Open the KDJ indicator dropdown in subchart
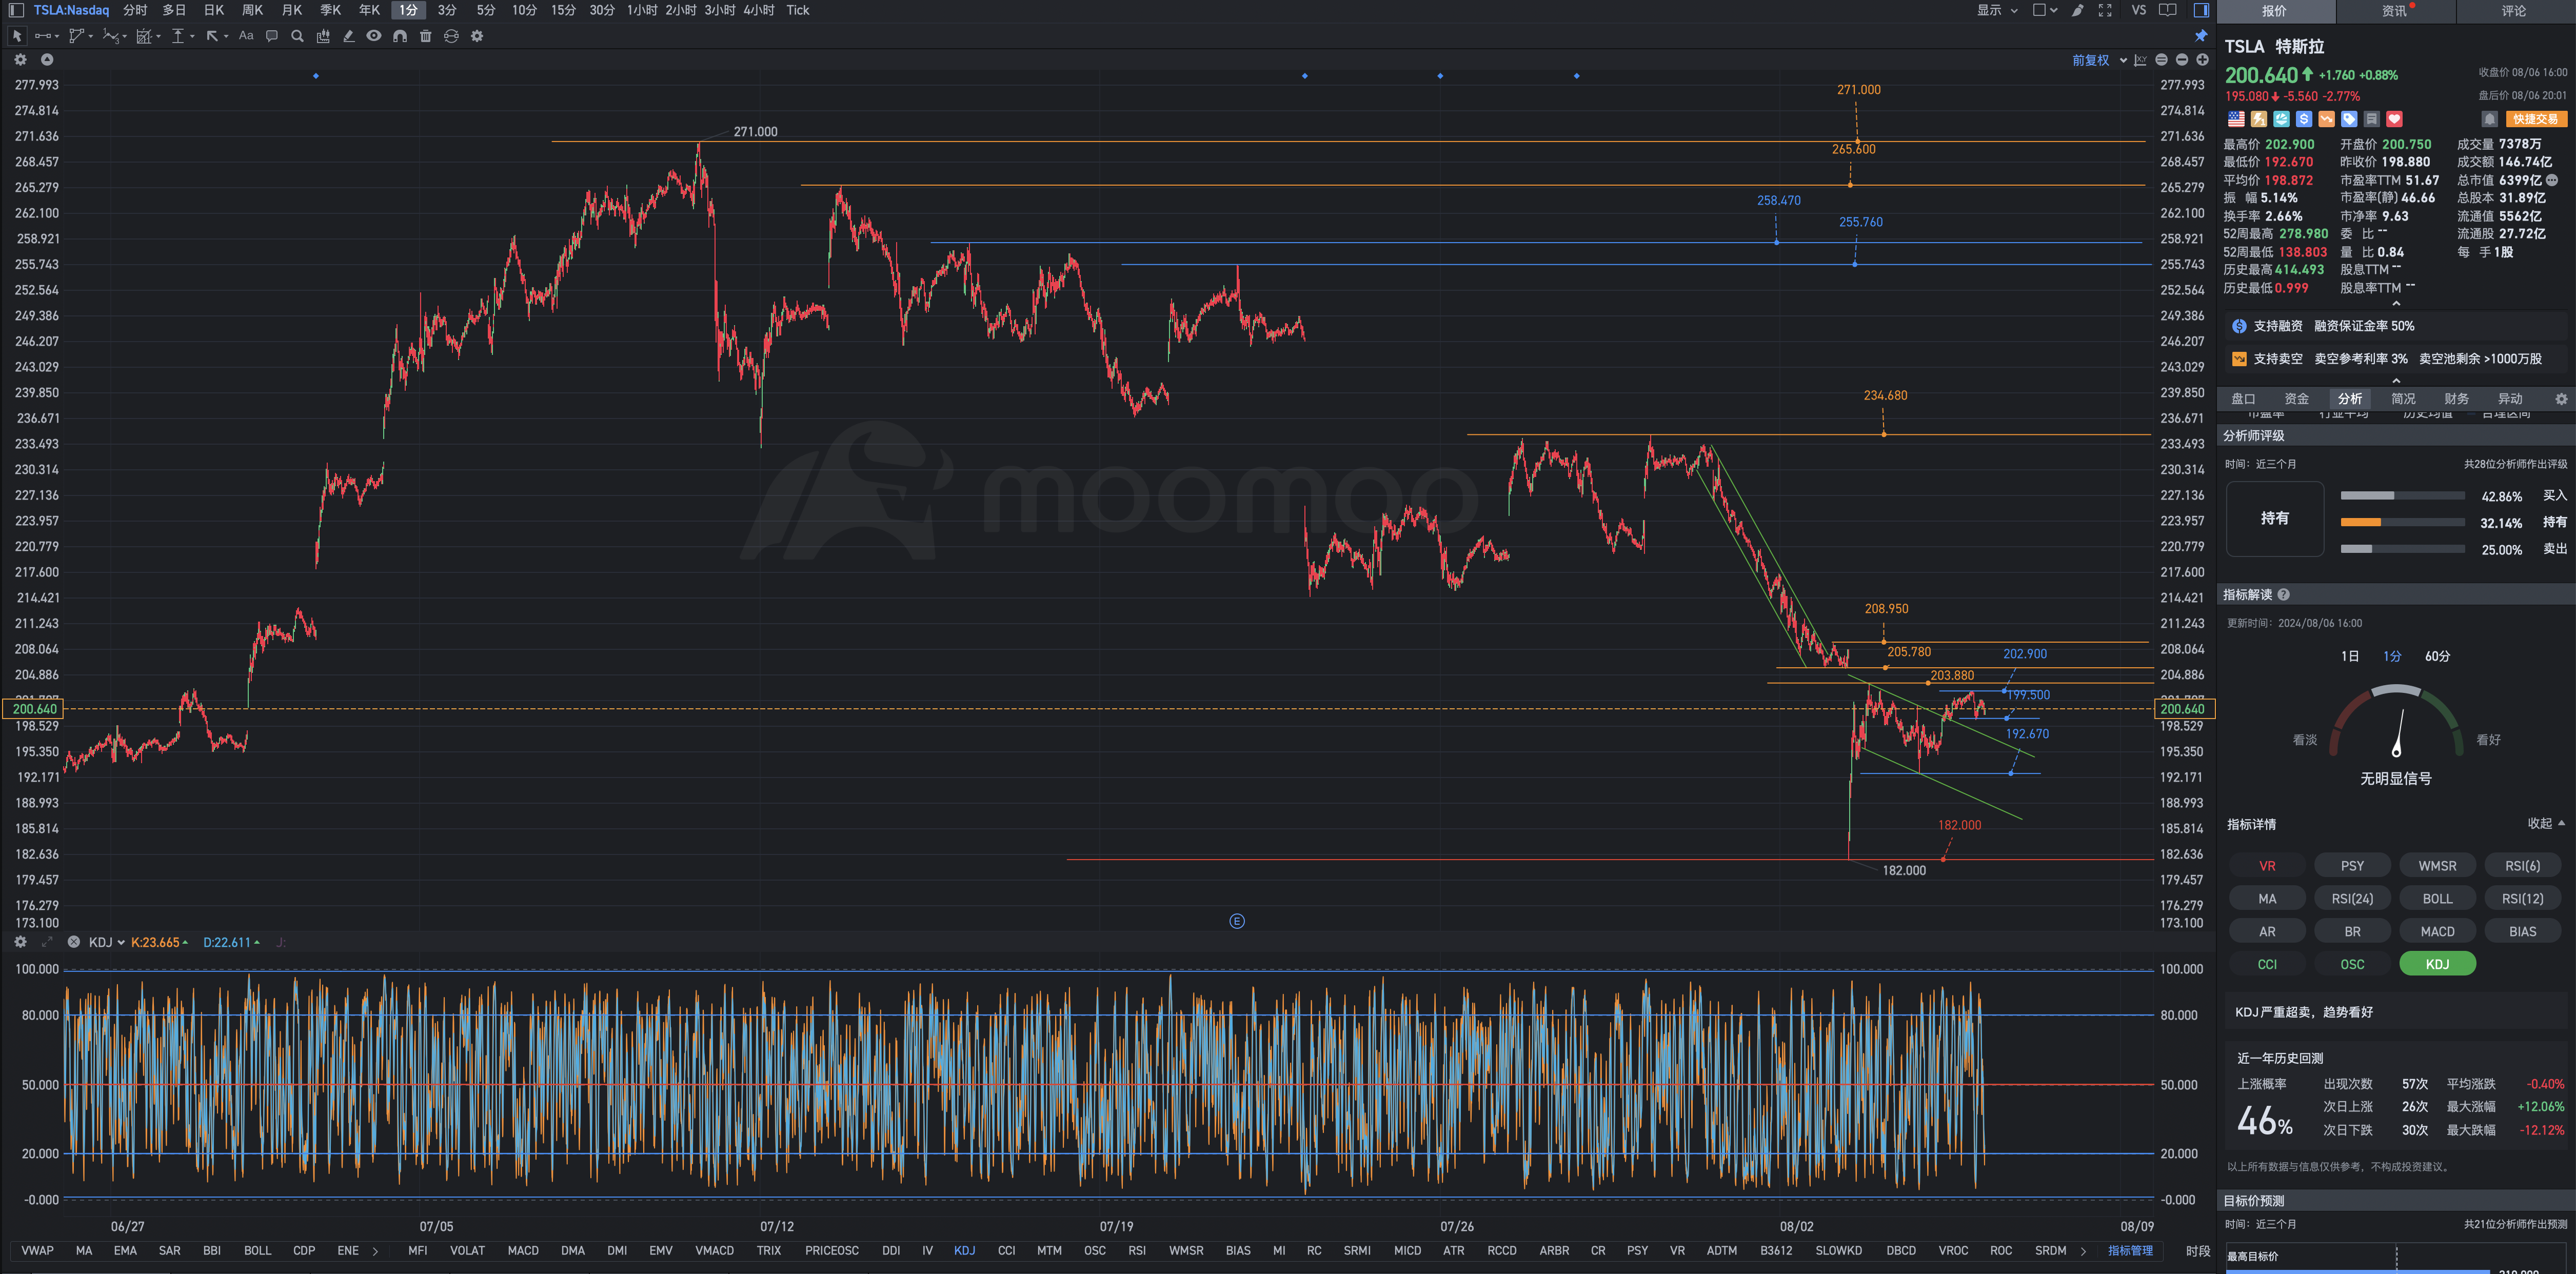2576x1274 pixels. coord(106,942)
